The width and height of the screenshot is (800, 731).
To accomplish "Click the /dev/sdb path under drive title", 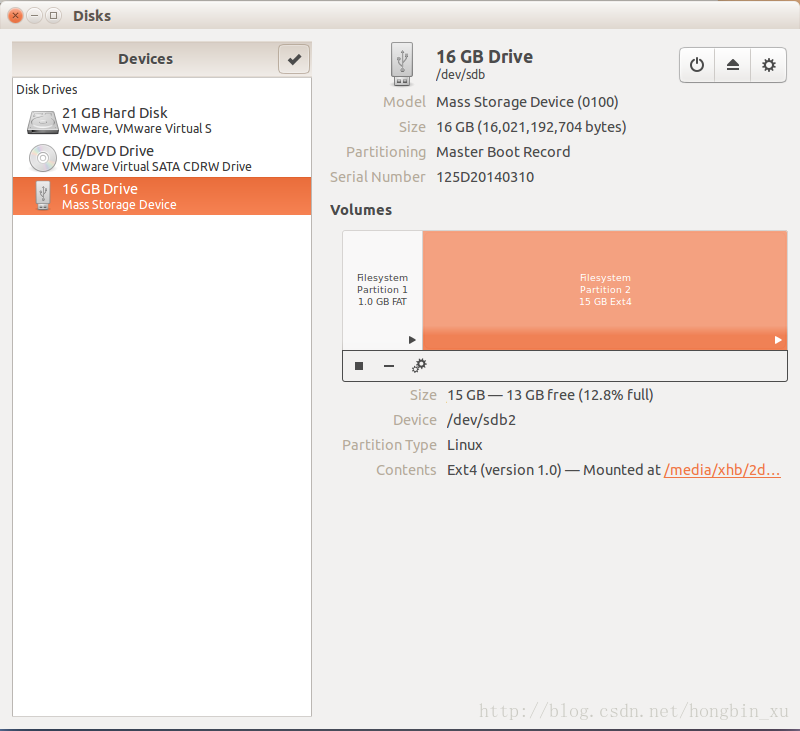I will pos(460,74).
